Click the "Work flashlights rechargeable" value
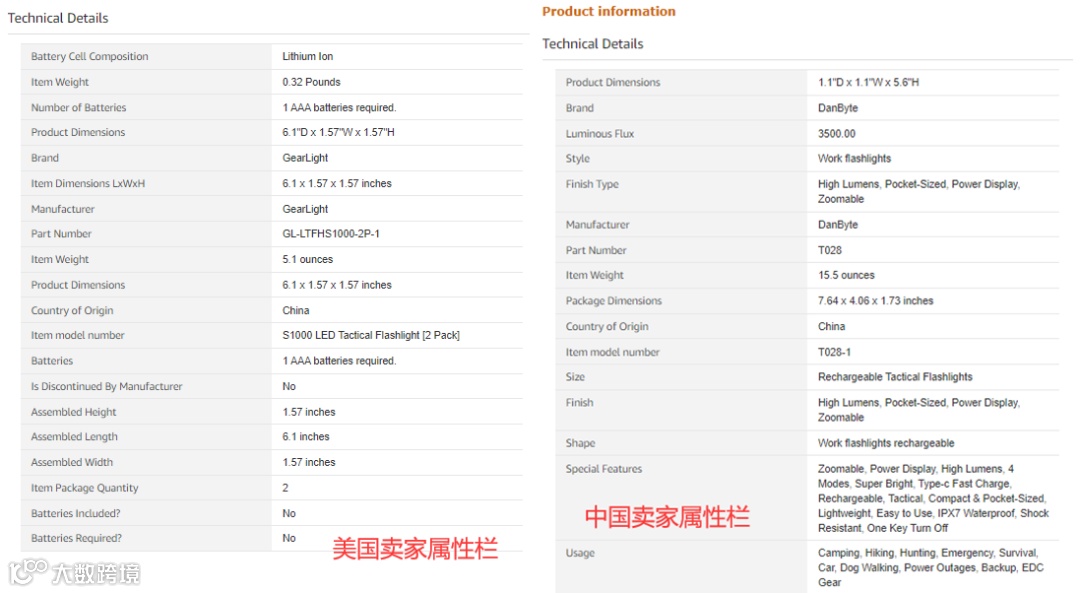 tap(886, 443)
